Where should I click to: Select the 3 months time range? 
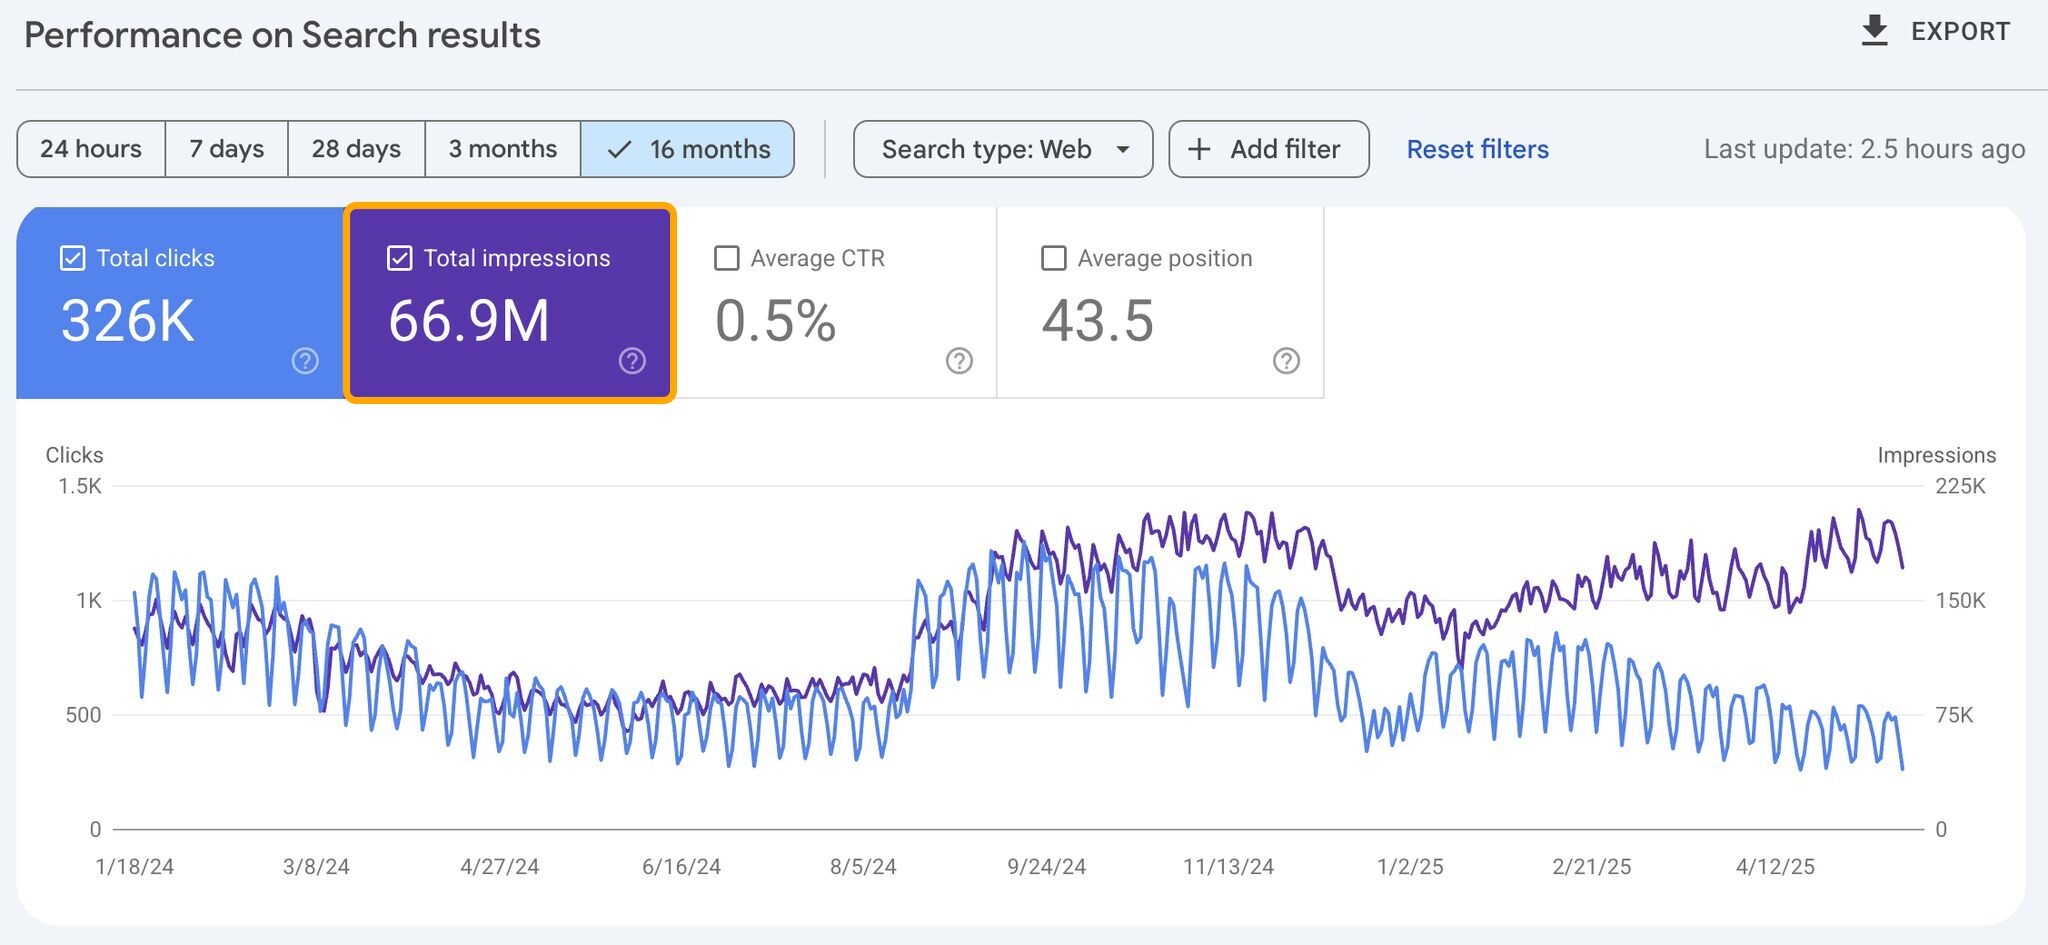click(503, 148)
